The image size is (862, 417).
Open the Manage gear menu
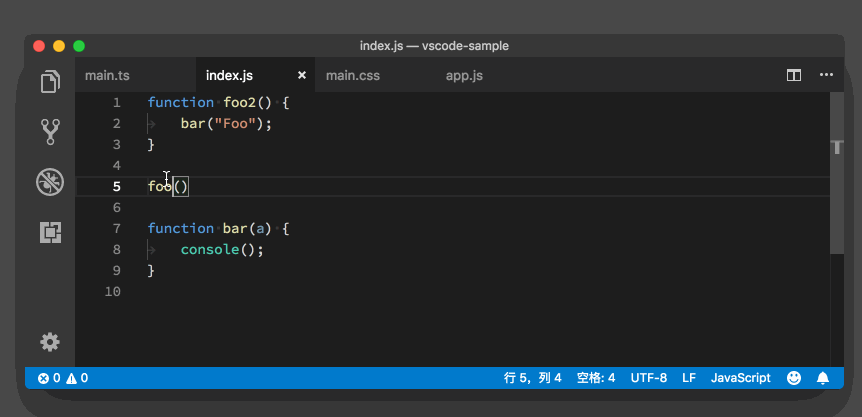click(50, 342)
